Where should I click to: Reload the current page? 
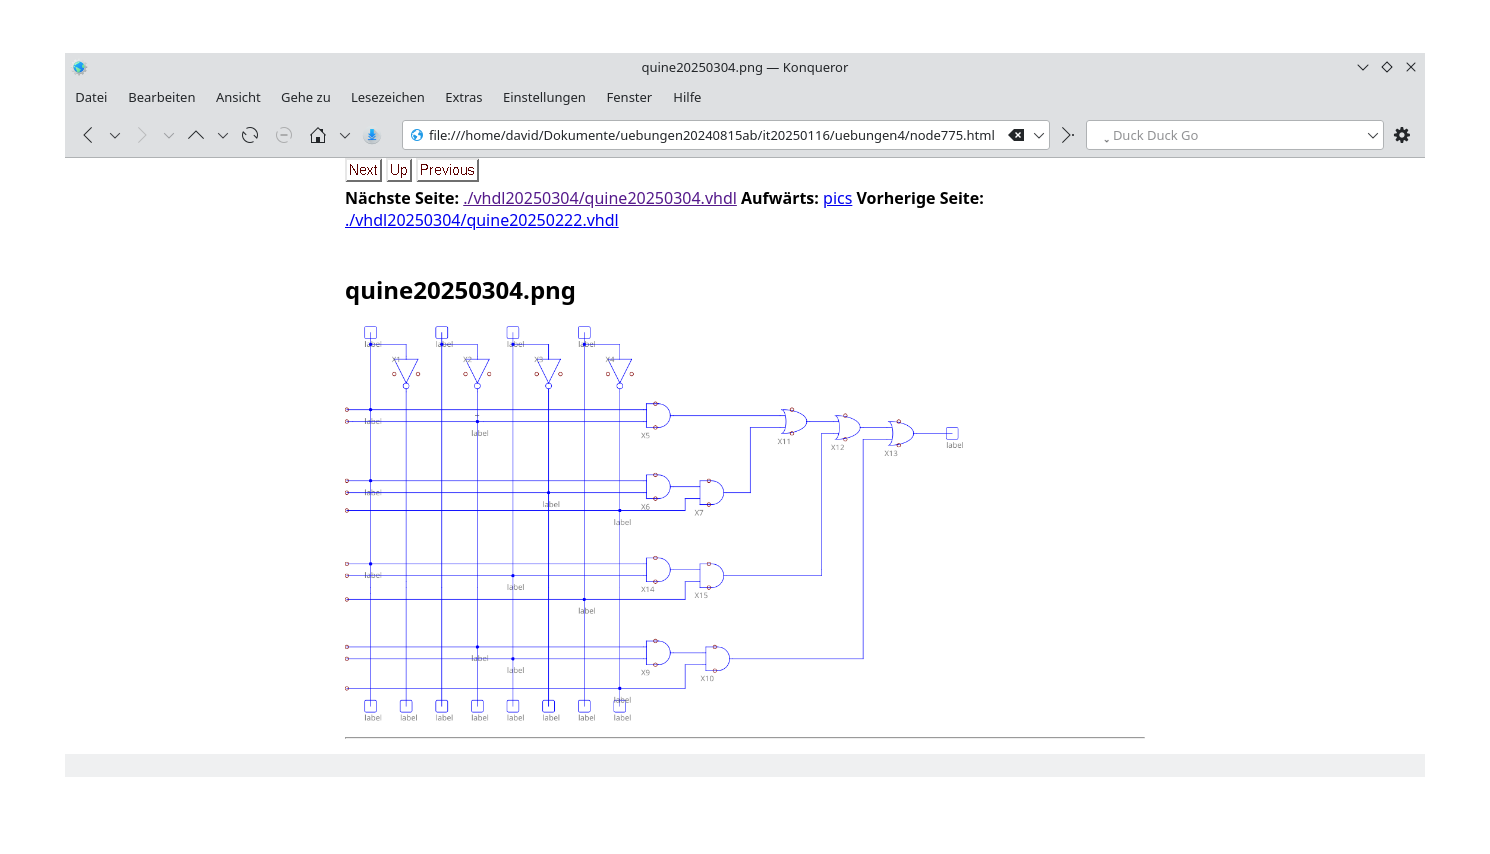(249, 134)
